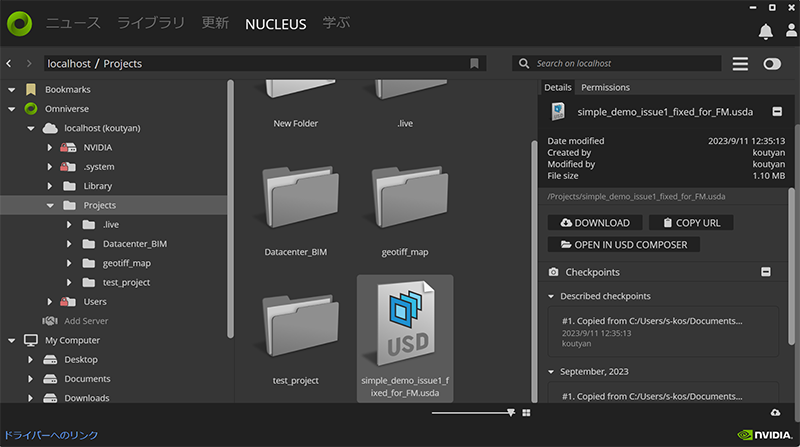Go back with the left arrow
Screen dimensions: 800x447
point(9,63)
